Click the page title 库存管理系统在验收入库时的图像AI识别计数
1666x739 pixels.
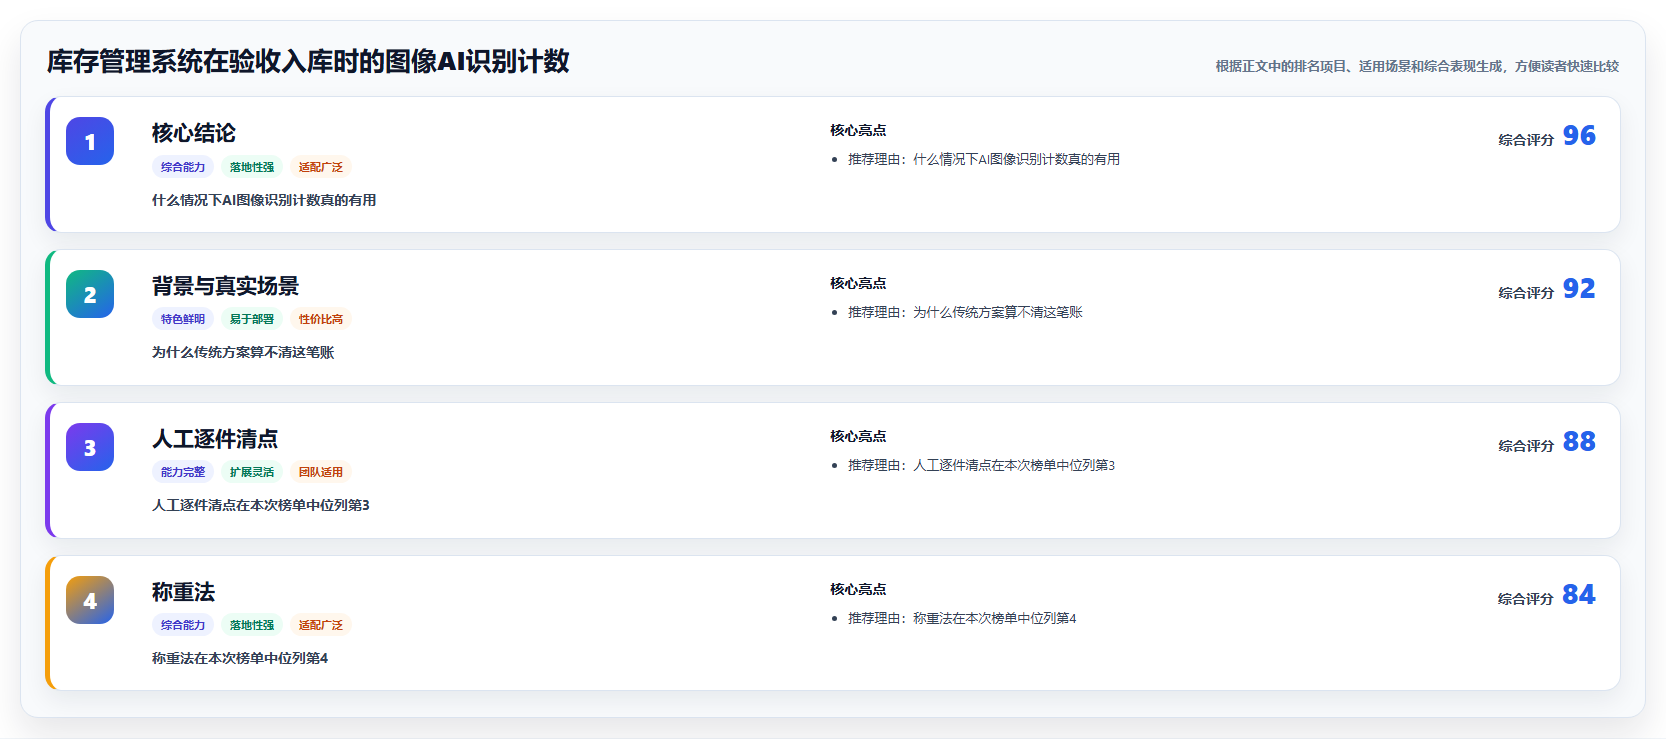pyautogui.click(x=308, y=61)
